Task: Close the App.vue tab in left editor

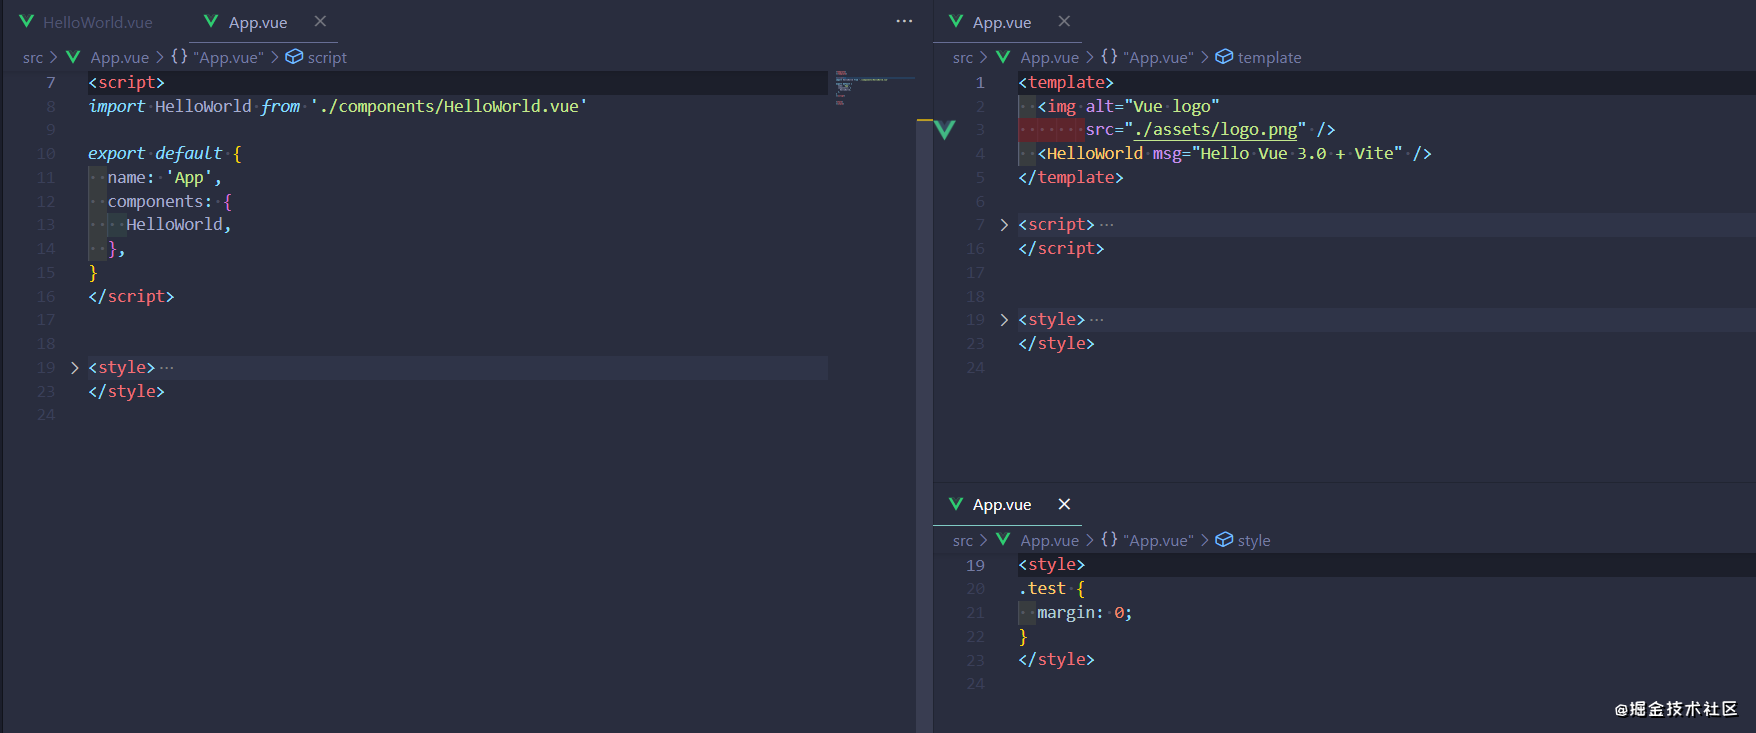Action: coord(320,21)
